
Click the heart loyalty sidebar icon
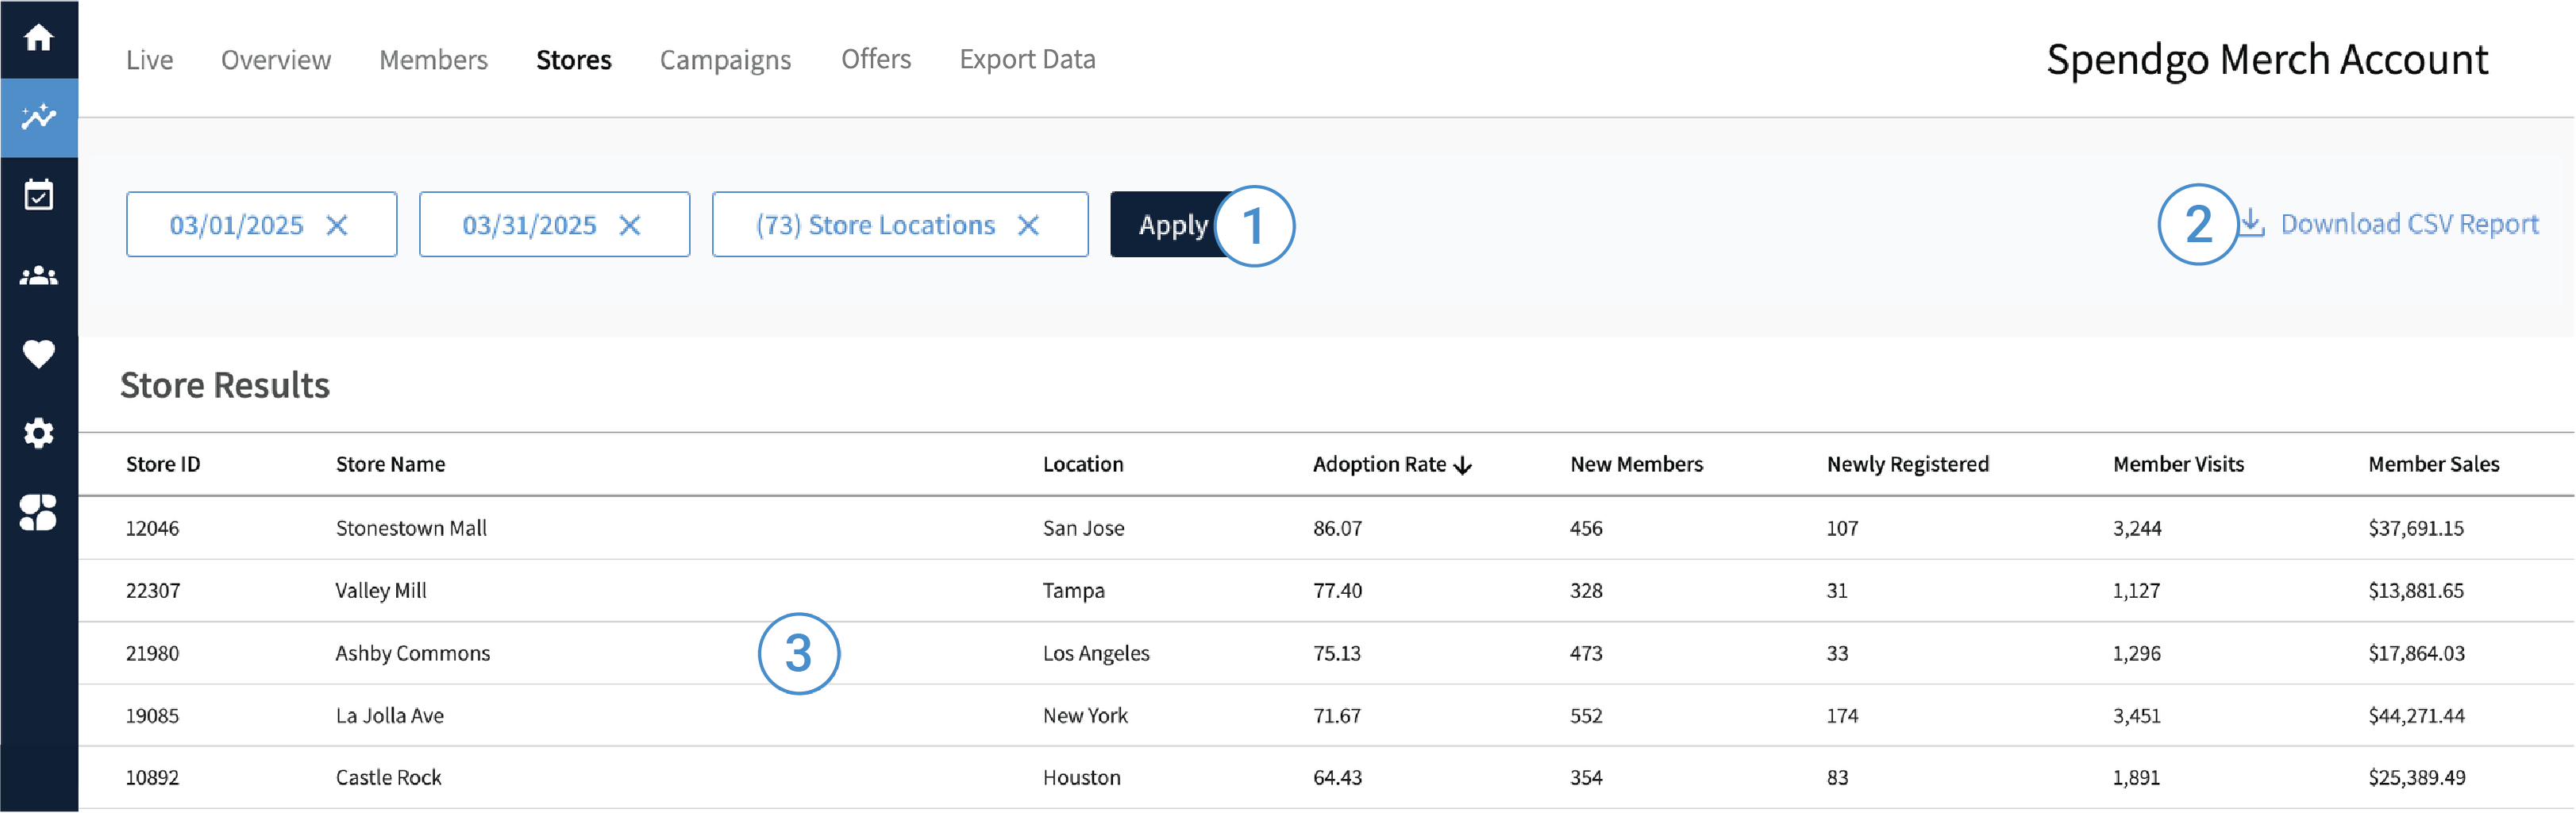click(38, 354)
